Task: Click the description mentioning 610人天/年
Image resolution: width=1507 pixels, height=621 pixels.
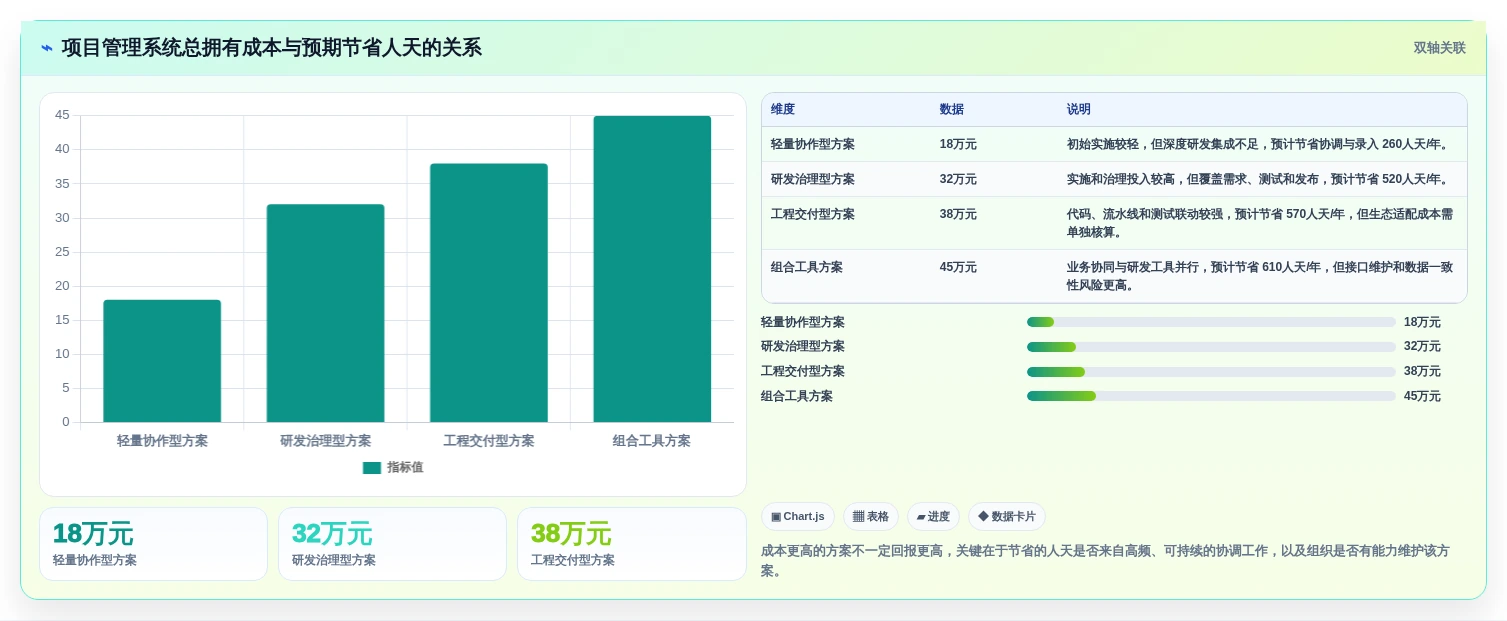Action: pos(1260,277)
